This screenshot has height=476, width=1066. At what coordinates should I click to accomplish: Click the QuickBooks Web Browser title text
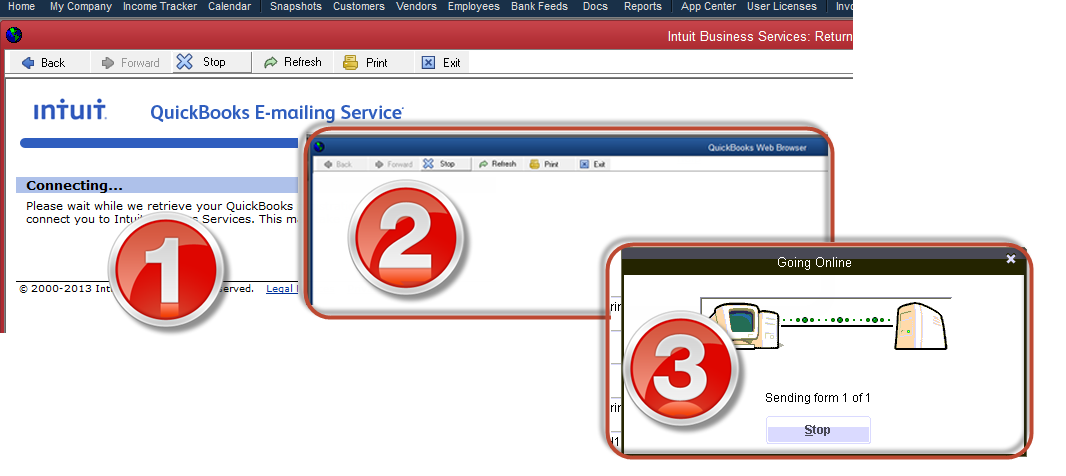point(757,148)
